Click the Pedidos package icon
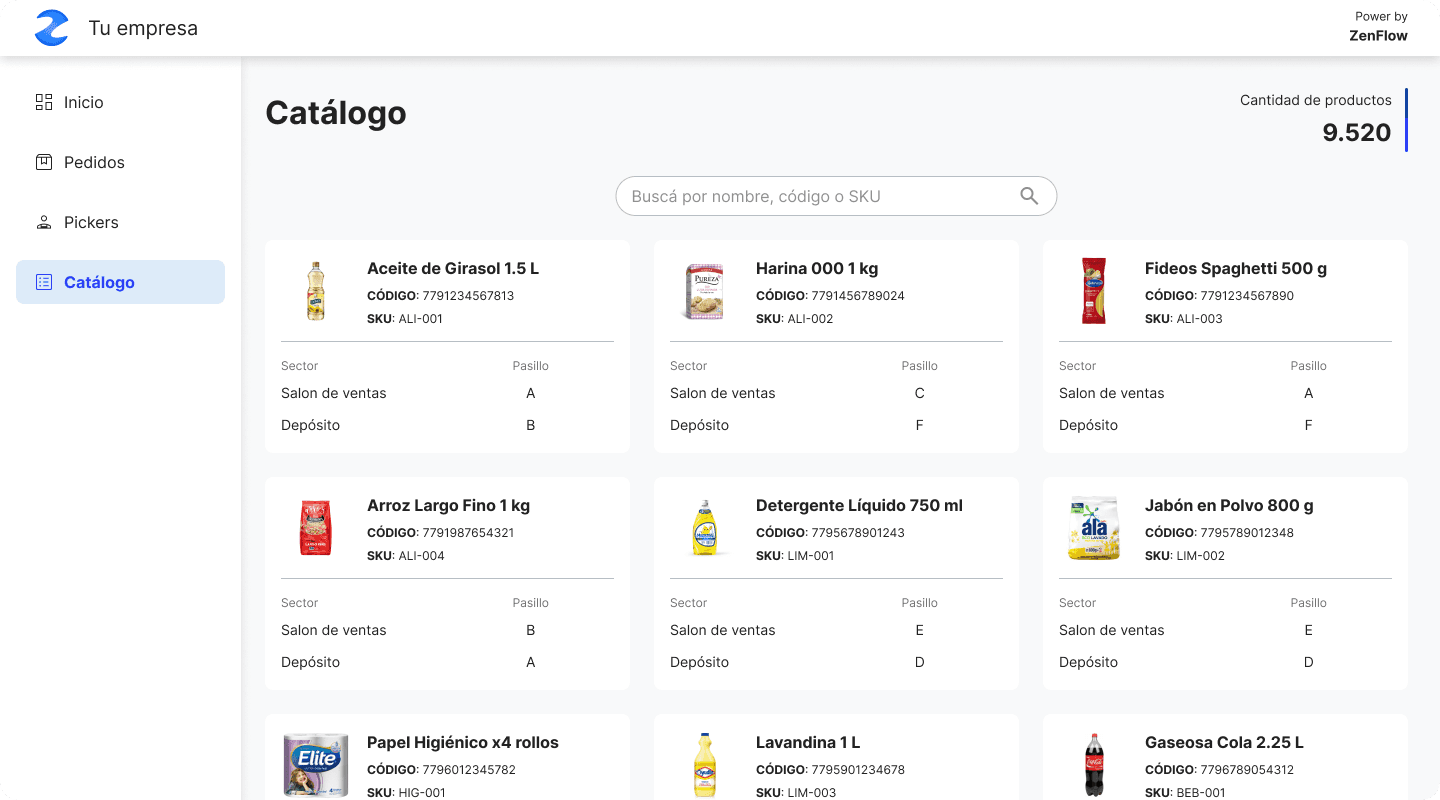This screenshot has width=1440, height=800. [x=44, y=162]
